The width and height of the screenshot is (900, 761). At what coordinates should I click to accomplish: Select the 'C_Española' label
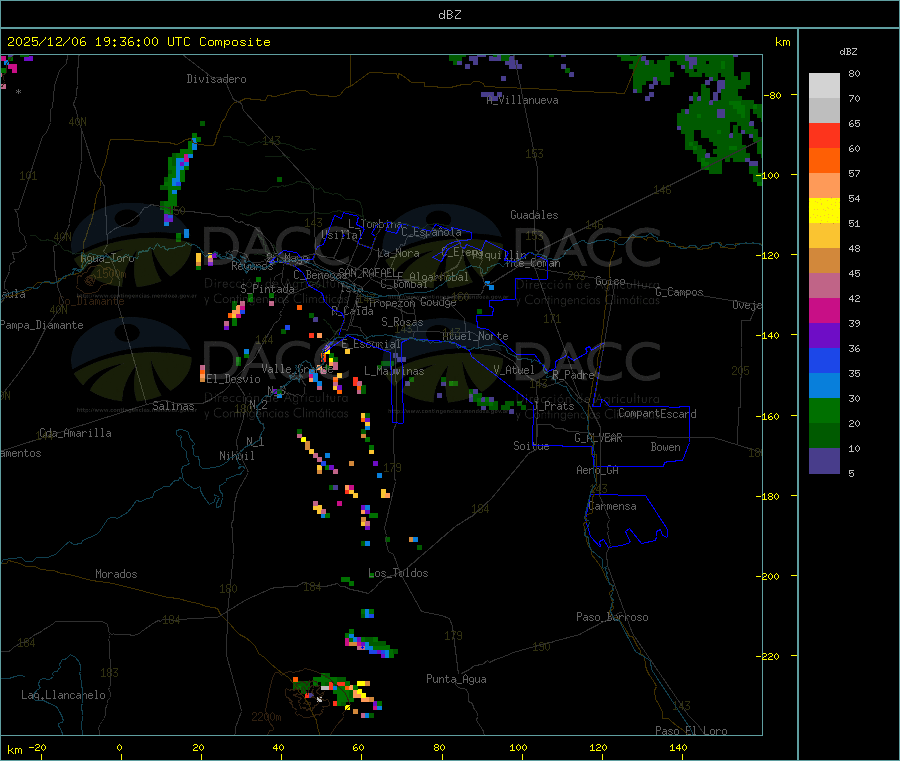432,232
